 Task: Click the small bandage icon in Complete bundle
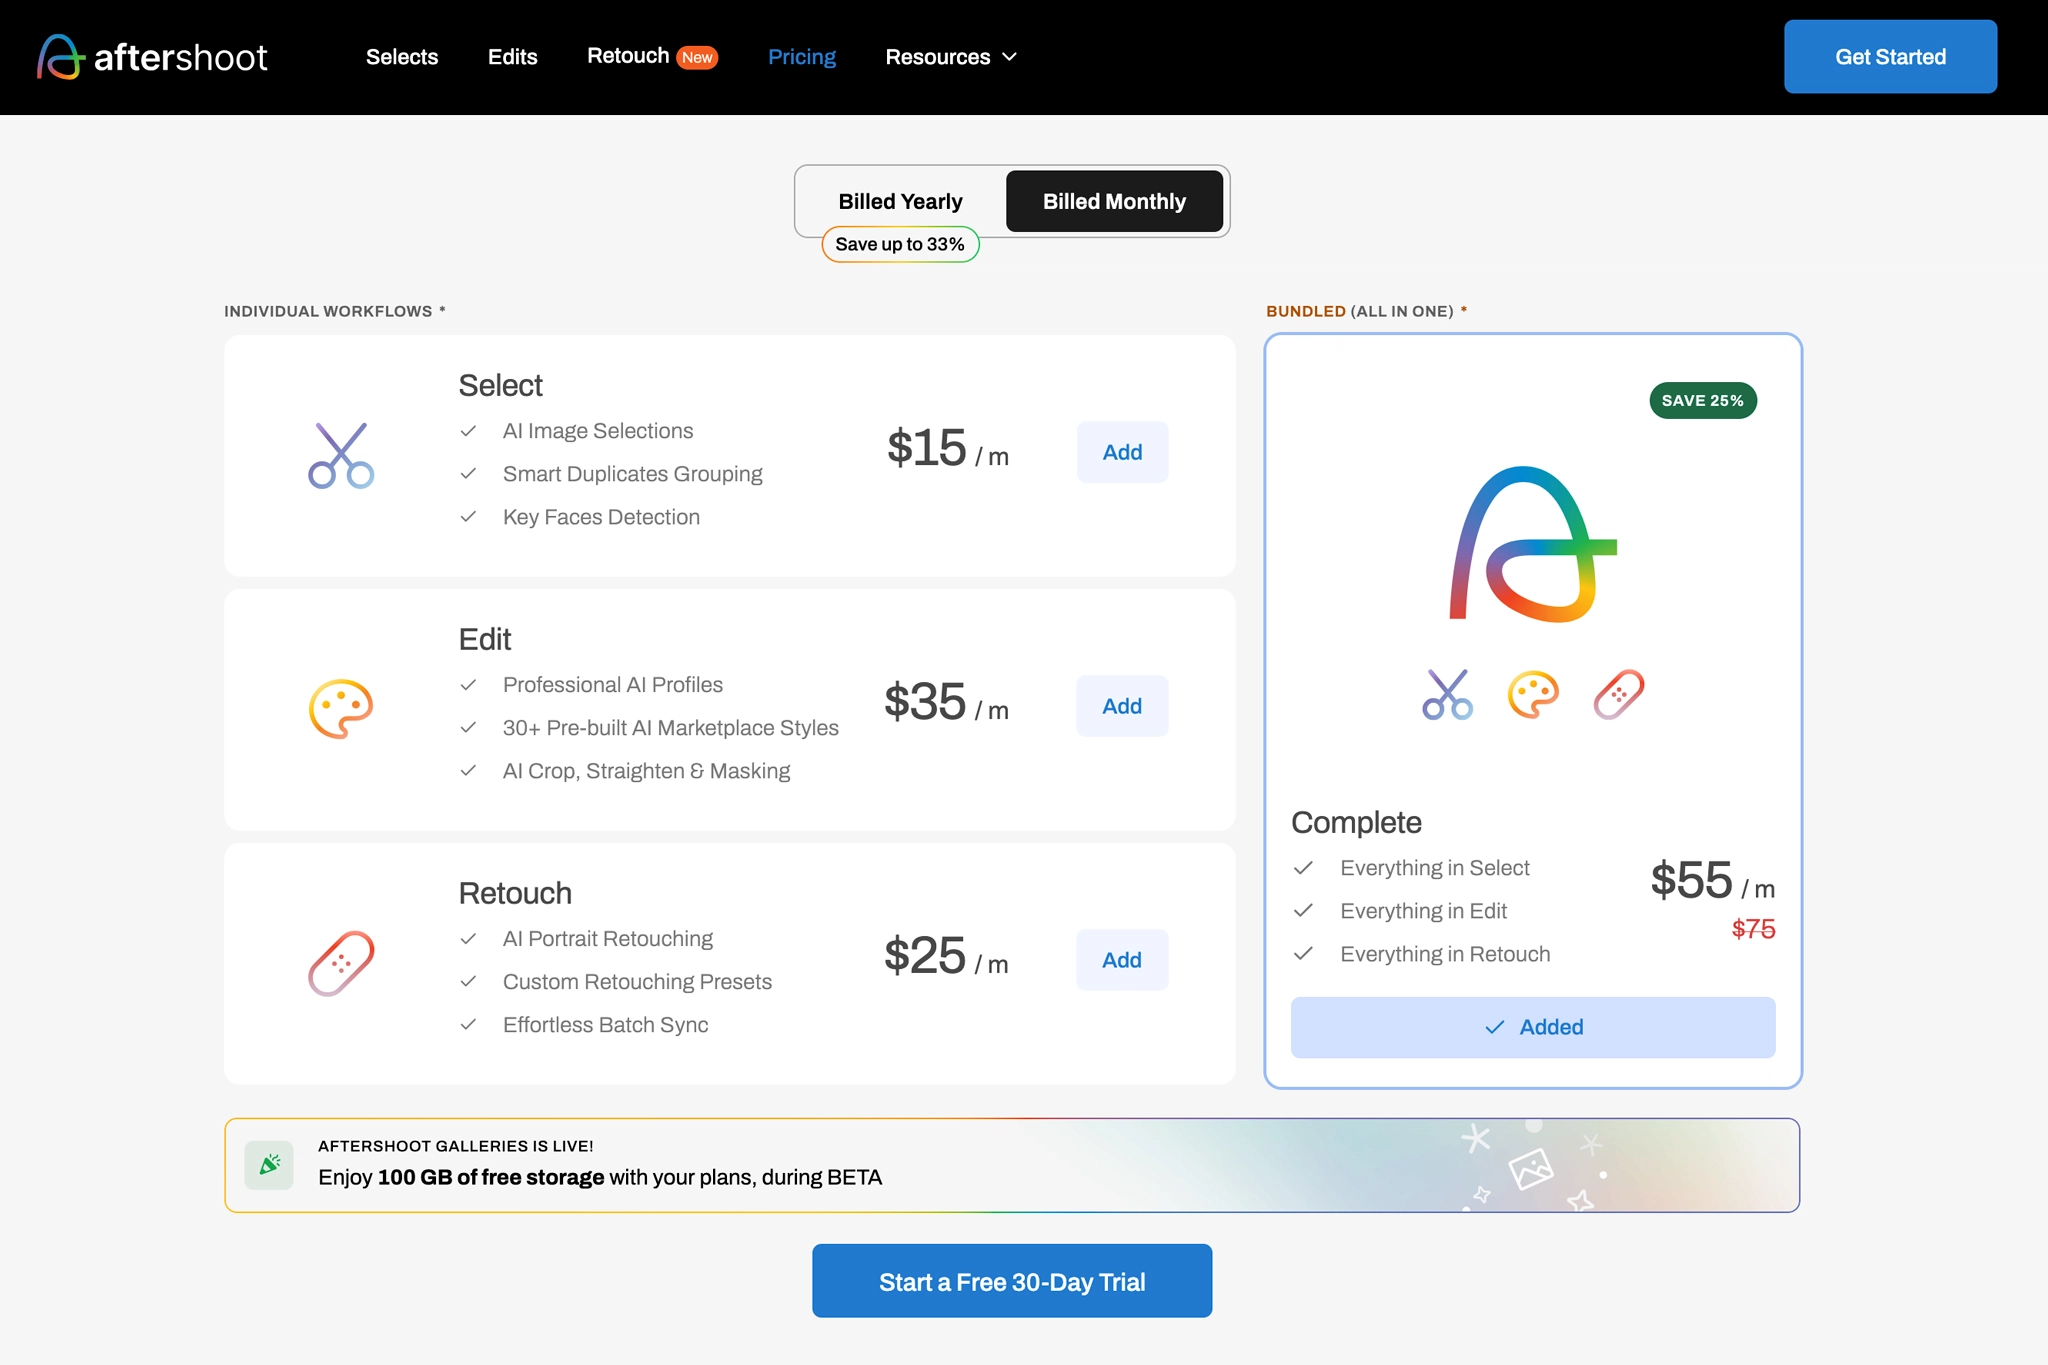pos(1619,694)
